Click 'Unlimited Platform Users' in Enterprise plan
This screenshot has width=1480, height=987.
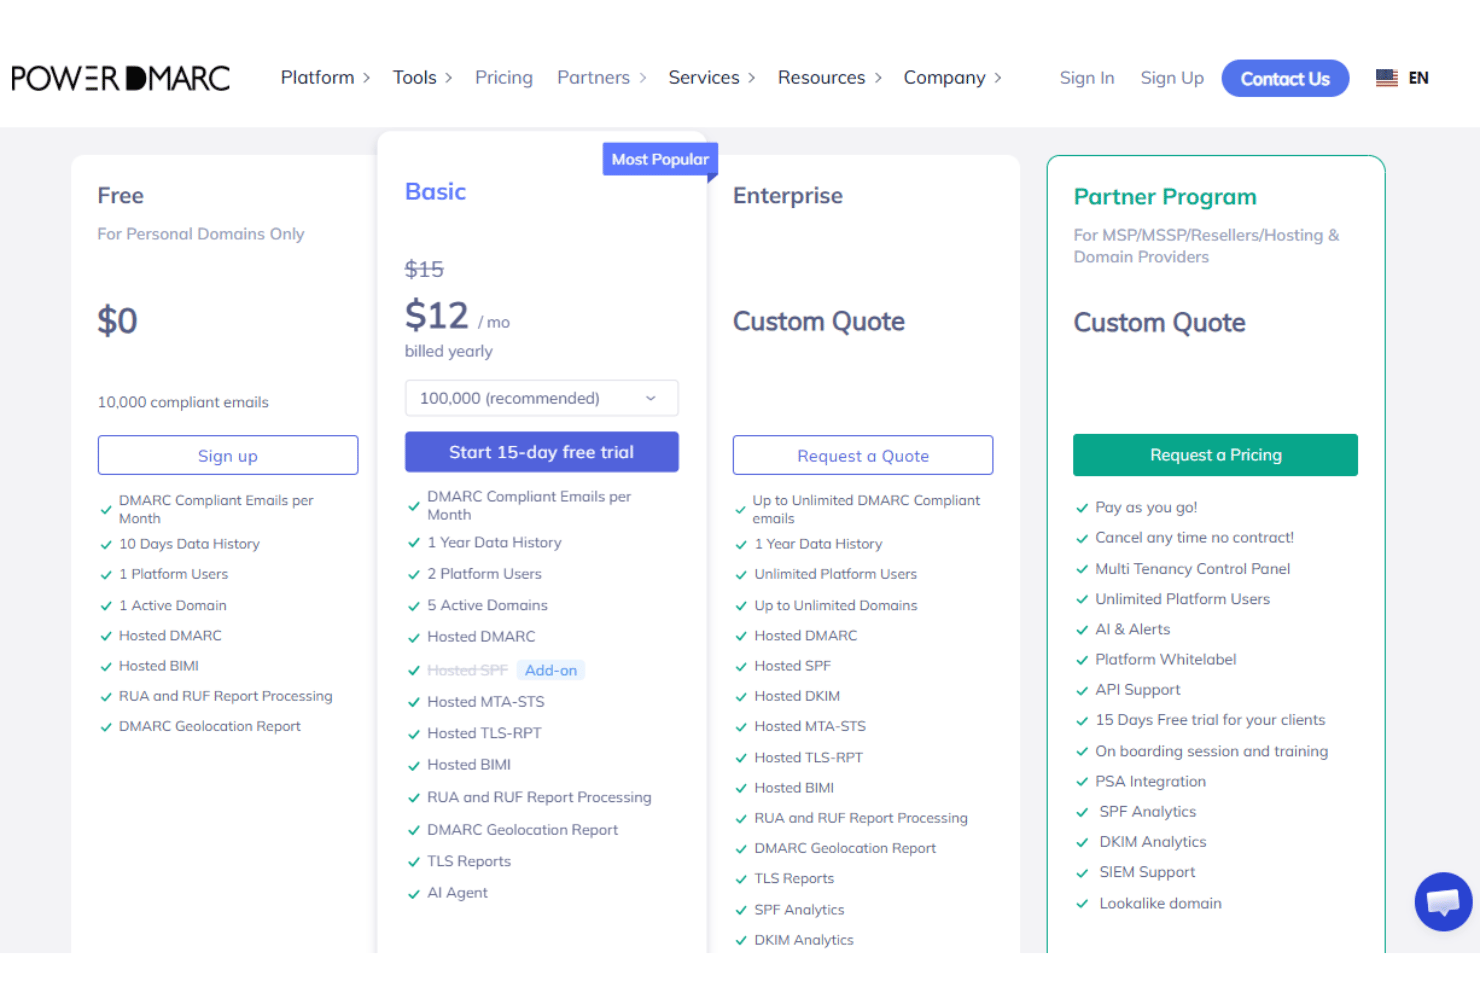coord(835,574)
